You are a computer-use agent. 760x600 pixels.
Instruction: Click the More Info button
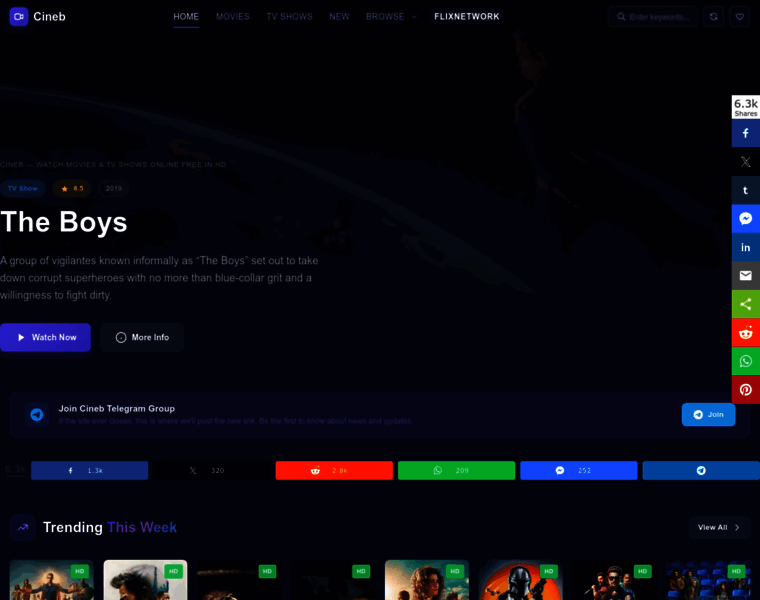pyautogui.click(x=142, y=337)
